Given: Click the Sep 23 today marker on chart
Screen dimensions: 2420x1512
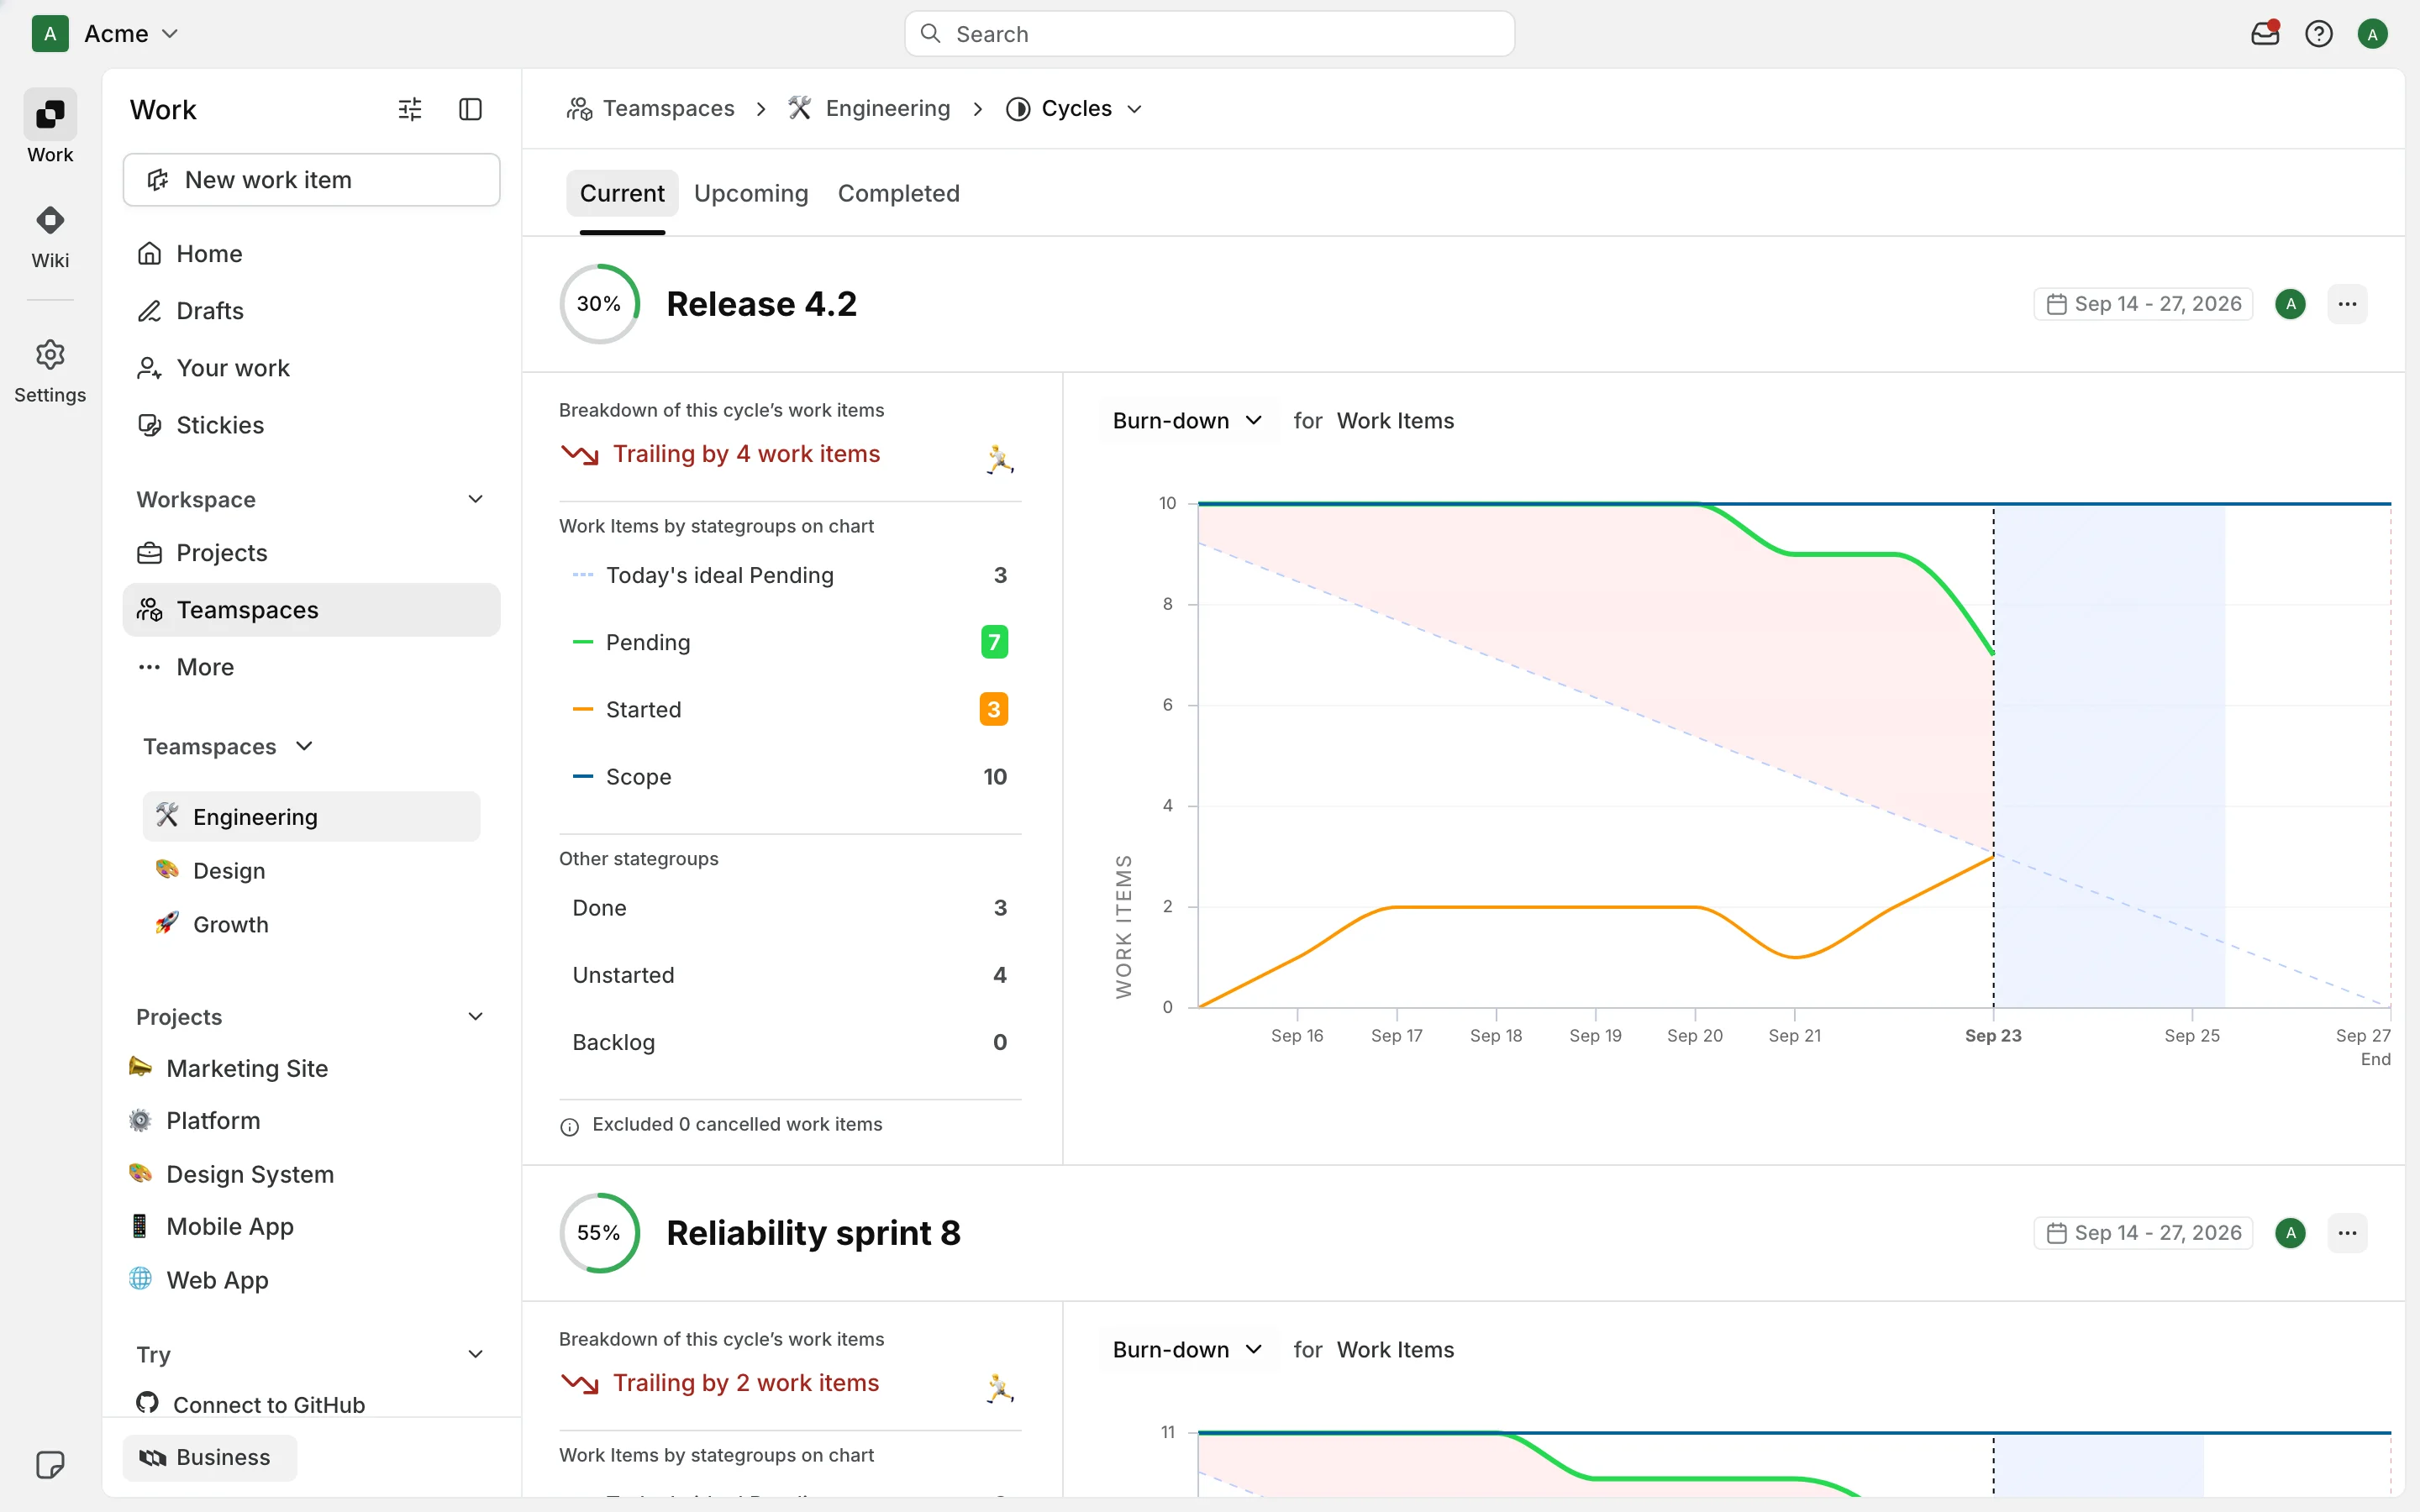Looking at the screenshot, I should (1993, 1036).
